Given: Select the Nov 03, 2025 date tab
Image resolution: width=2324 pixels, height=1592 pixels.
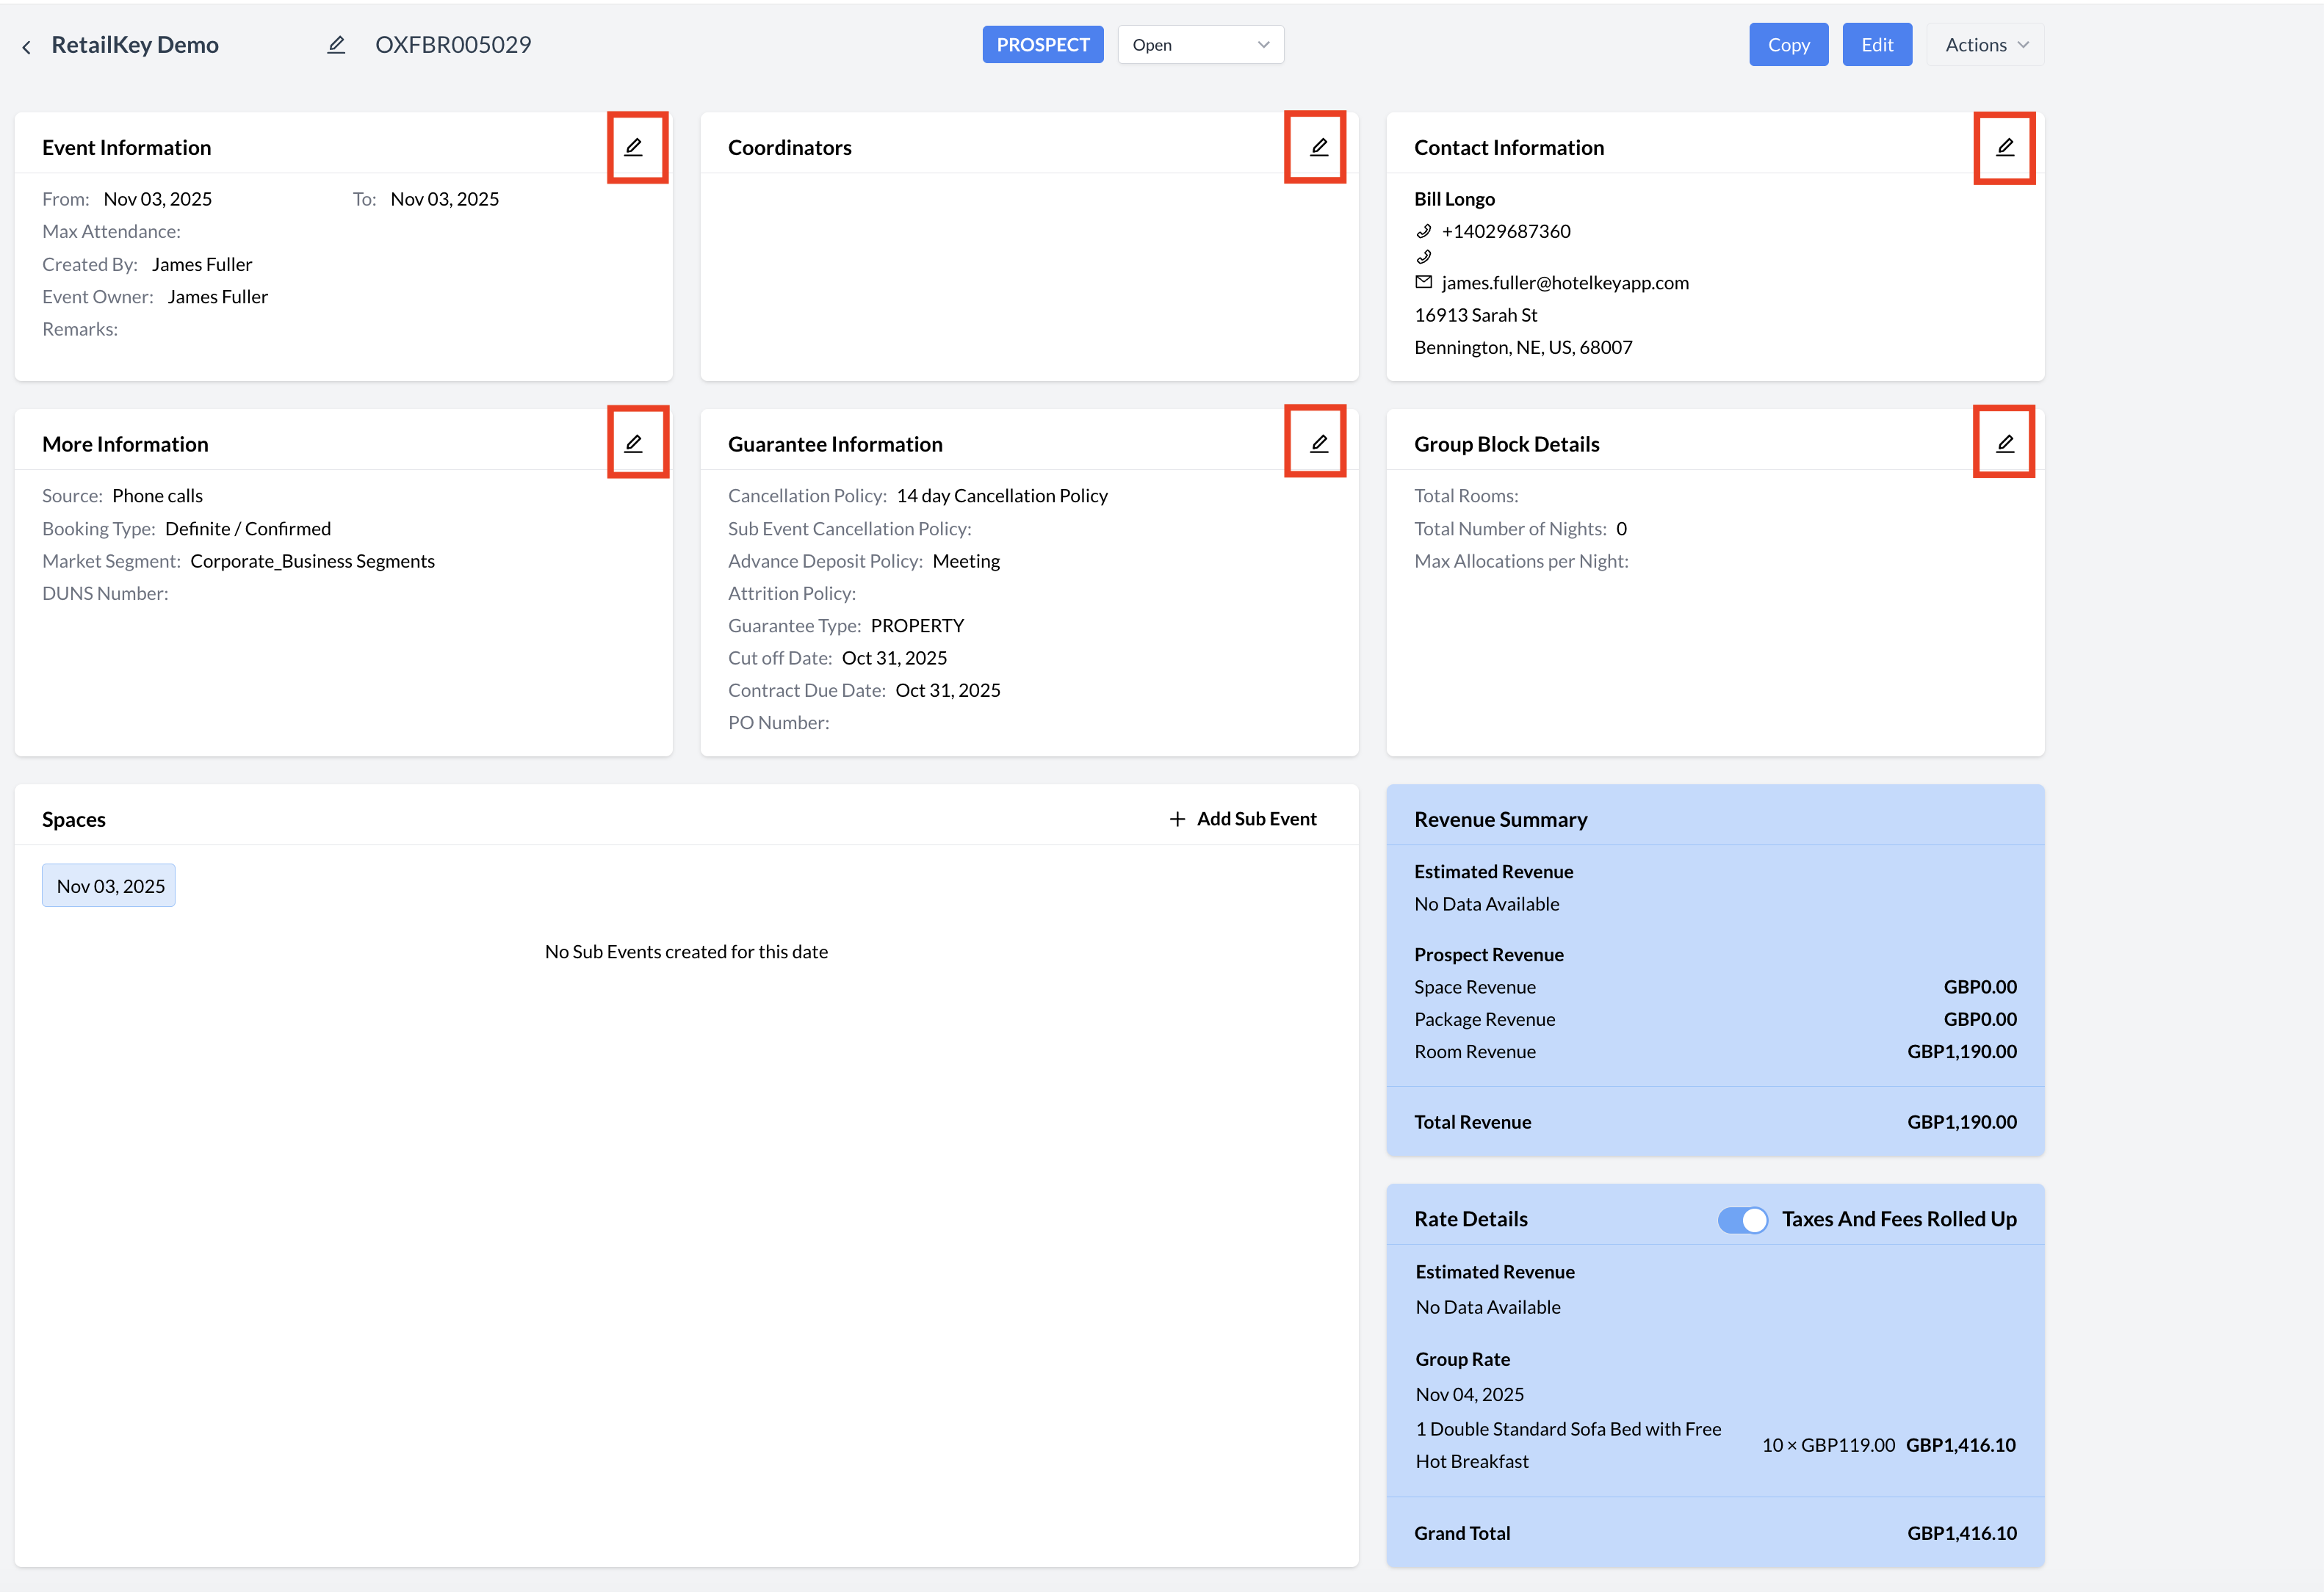Looking at the screenshot, I should 109,886.
